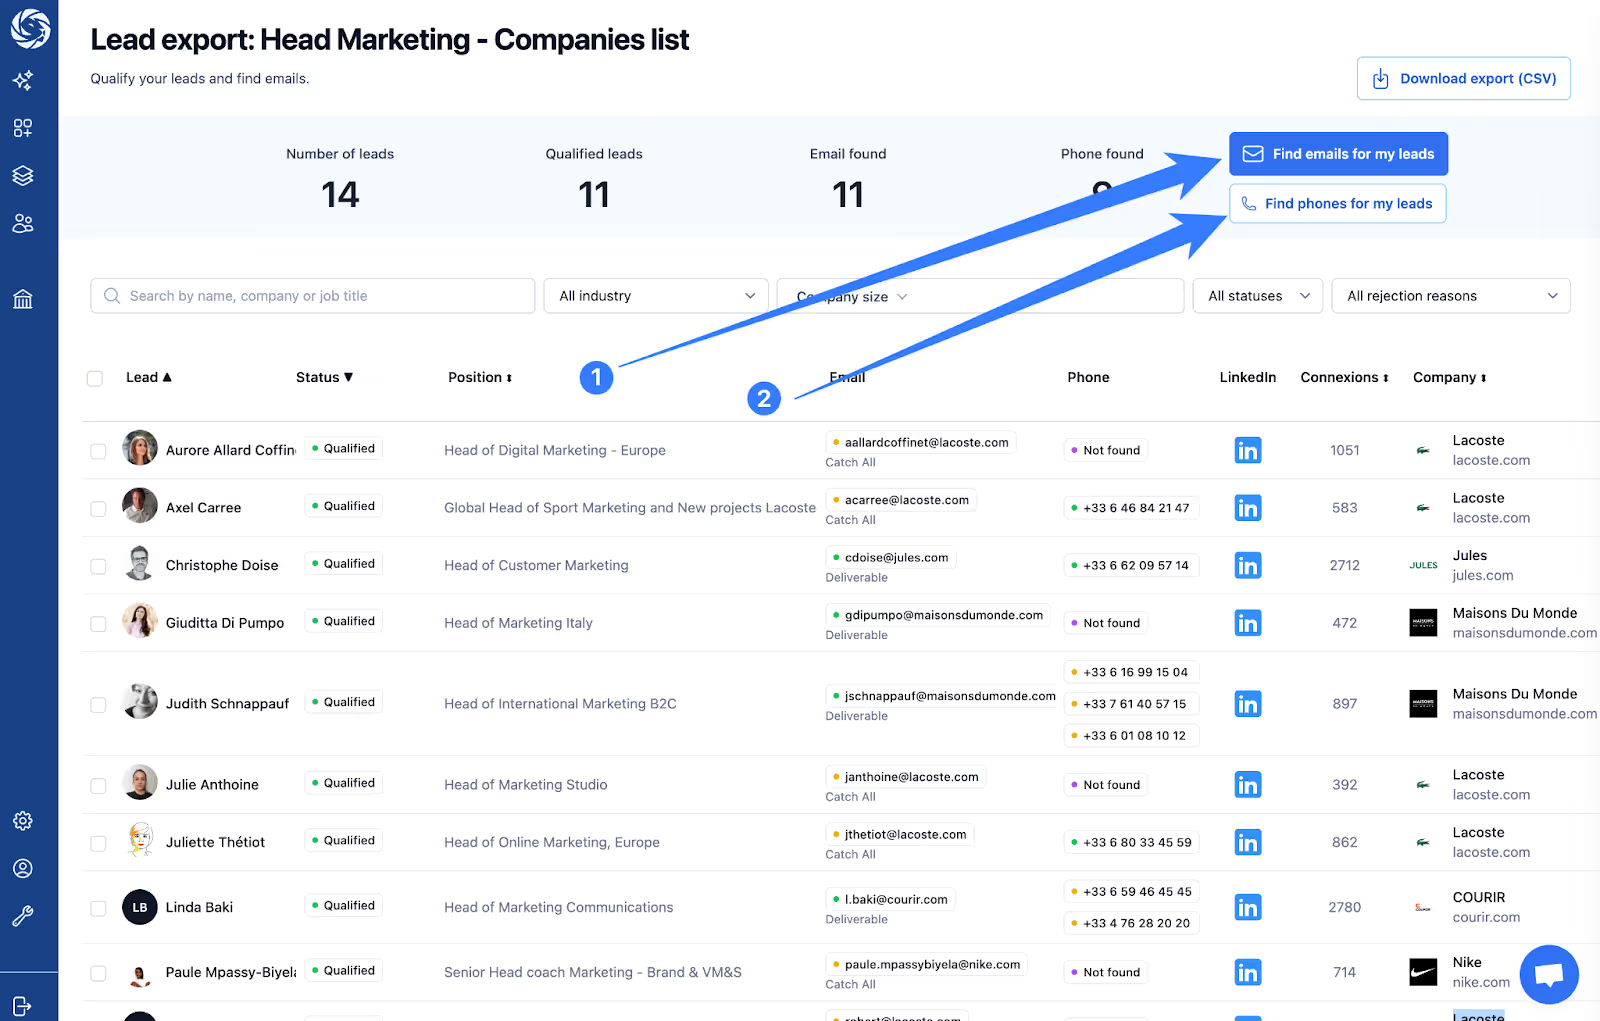Open Giuditta Di Pumpo's LinkedIn icon

[x=1248, y=623]
